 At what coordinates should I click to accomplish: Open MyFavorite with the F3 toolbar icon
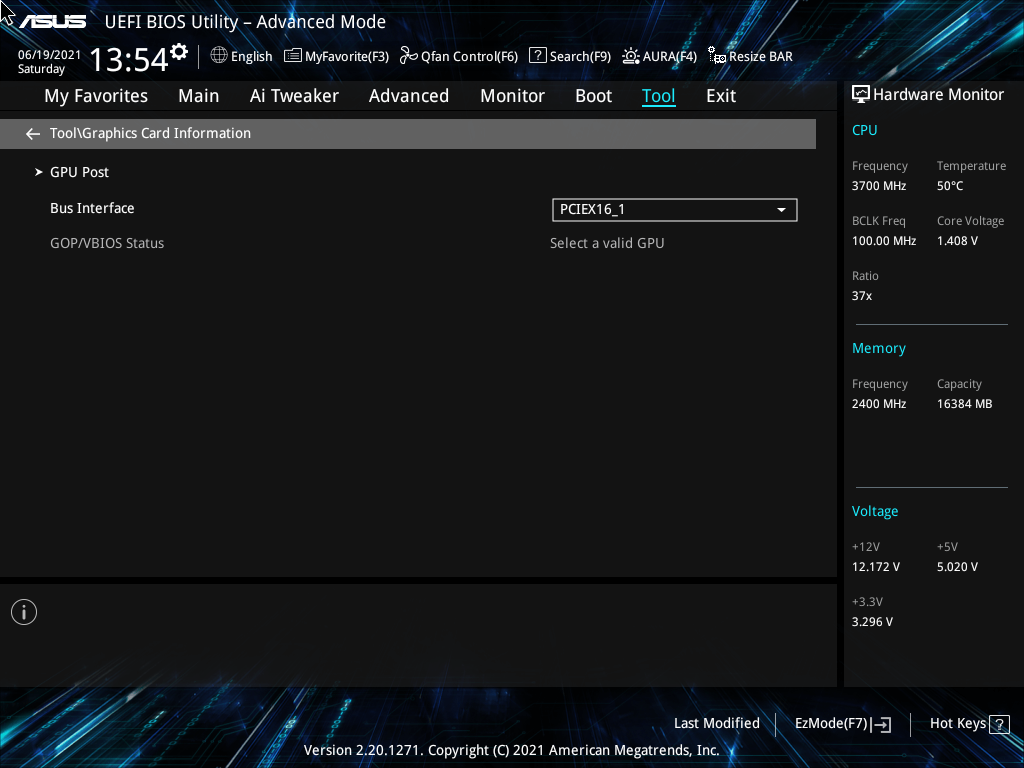pos(292,56)
